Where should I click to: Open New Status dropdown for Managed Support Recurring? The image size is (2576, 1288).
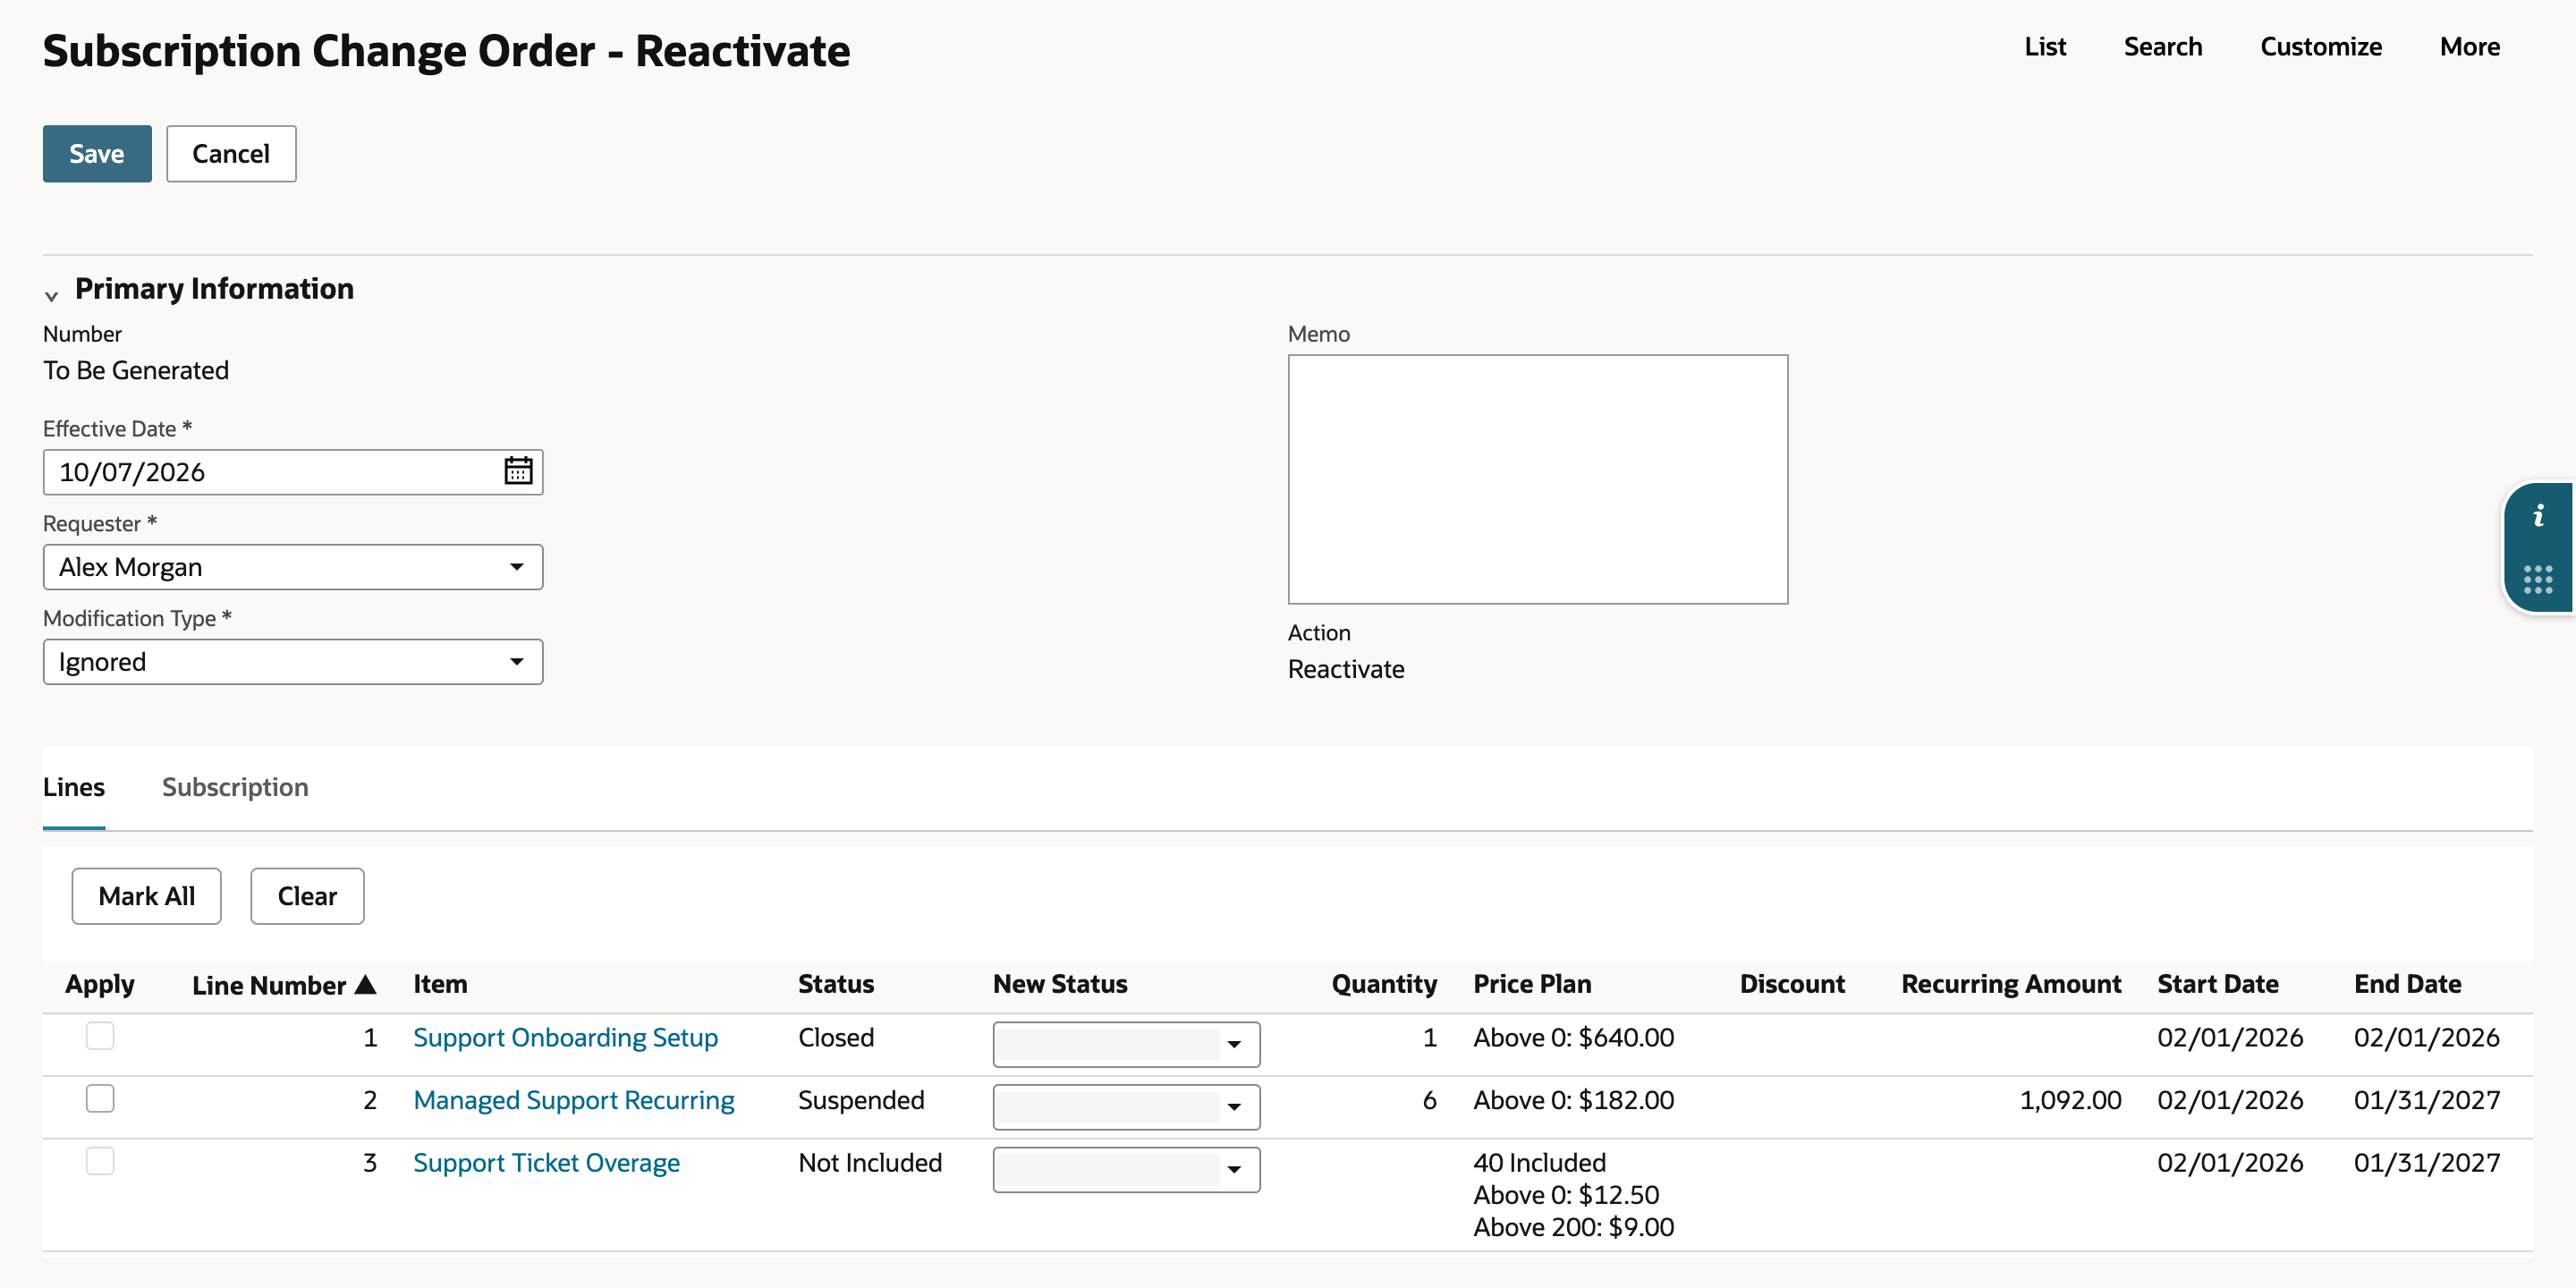point(1126,1107)
